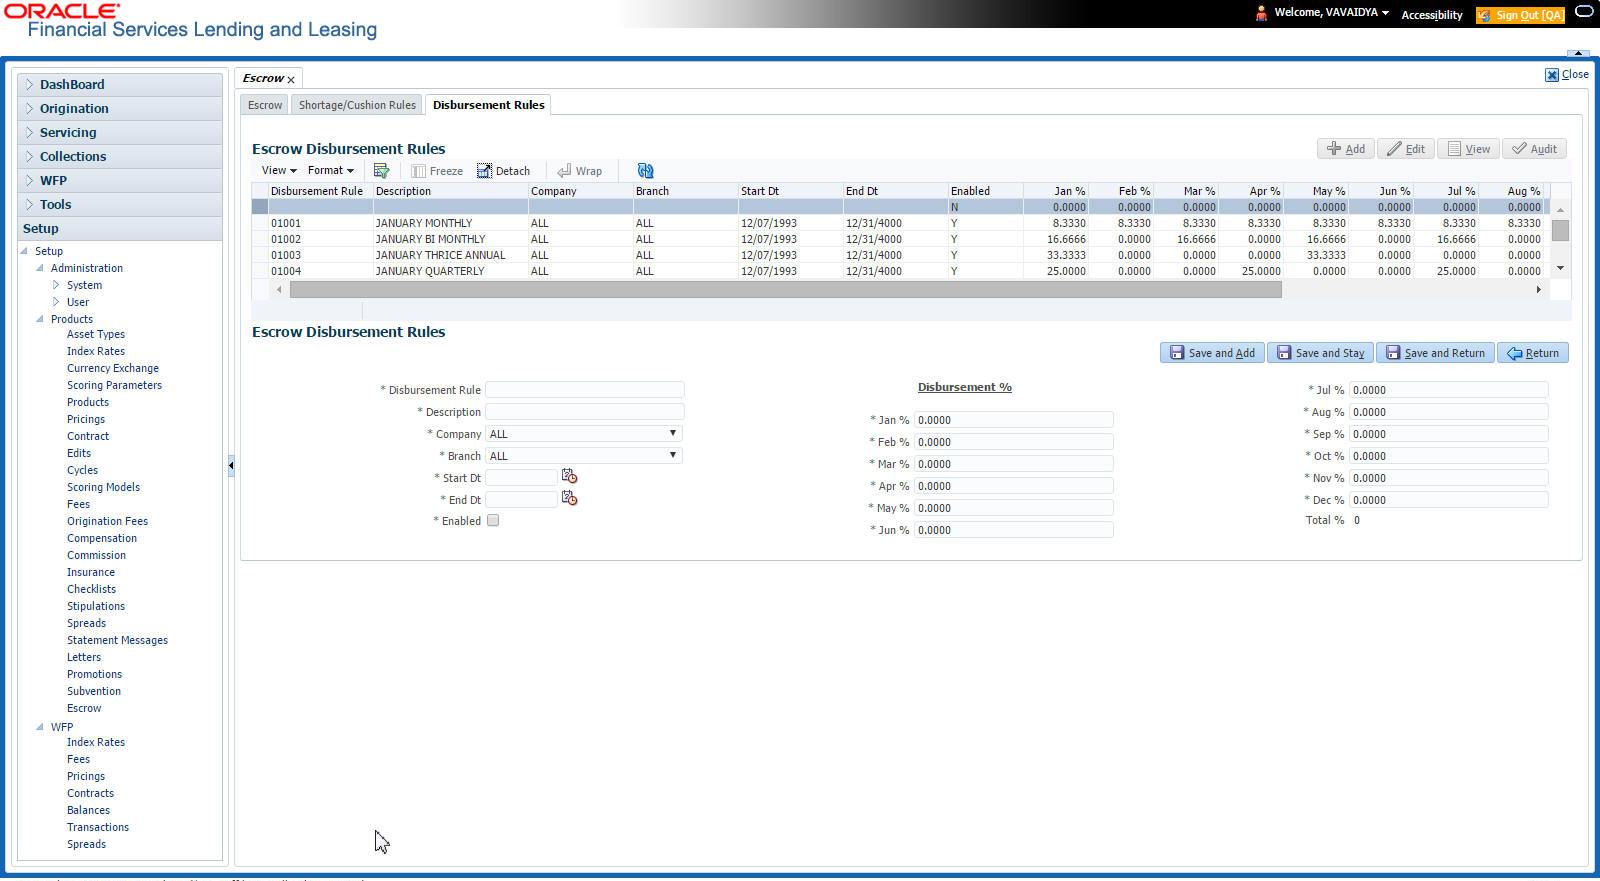This screenshot has height=881, width=1600.
Task: Click the Dec % input field
Action: [x=1448, y=500]
